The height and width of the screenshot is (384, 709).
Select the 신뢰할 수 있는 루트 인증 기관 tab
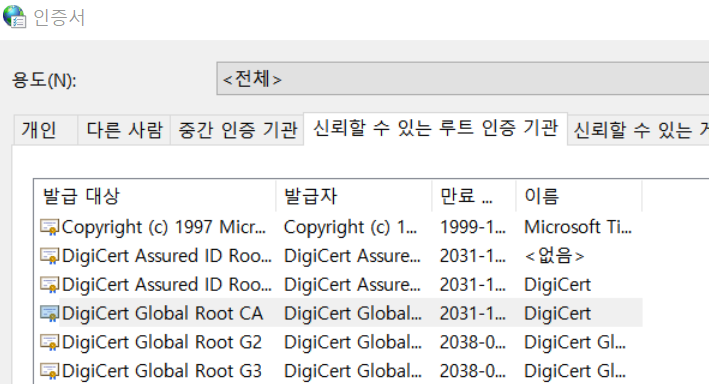coord(435,128)
